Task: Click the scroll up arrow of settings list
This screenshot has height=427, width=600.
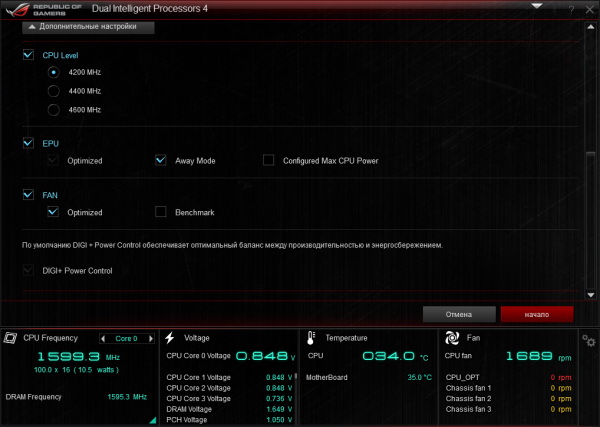Action: [590, 27]
